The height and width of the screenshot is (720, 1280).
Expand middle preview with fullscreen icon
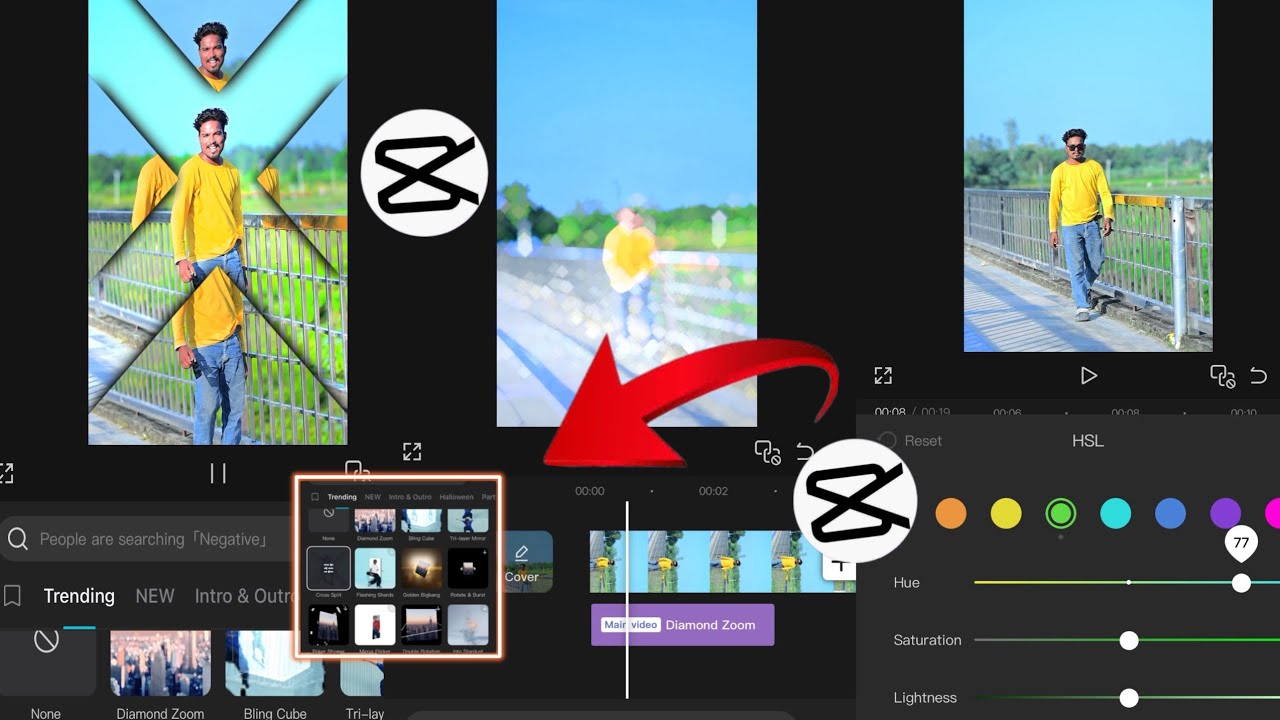coord(412,452)
